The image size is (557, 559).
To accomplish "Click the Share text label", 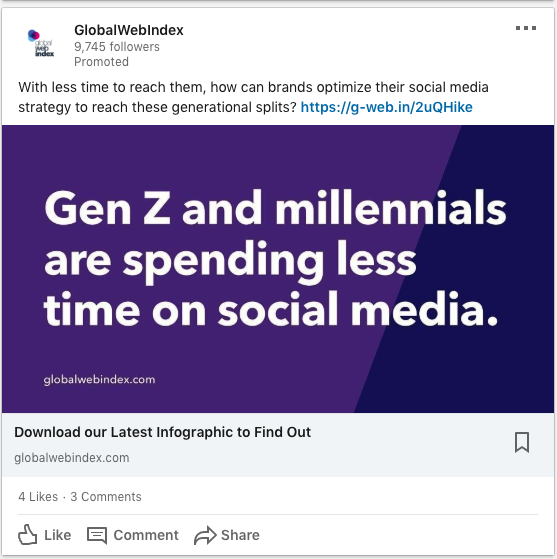I will tap(240, 535).
